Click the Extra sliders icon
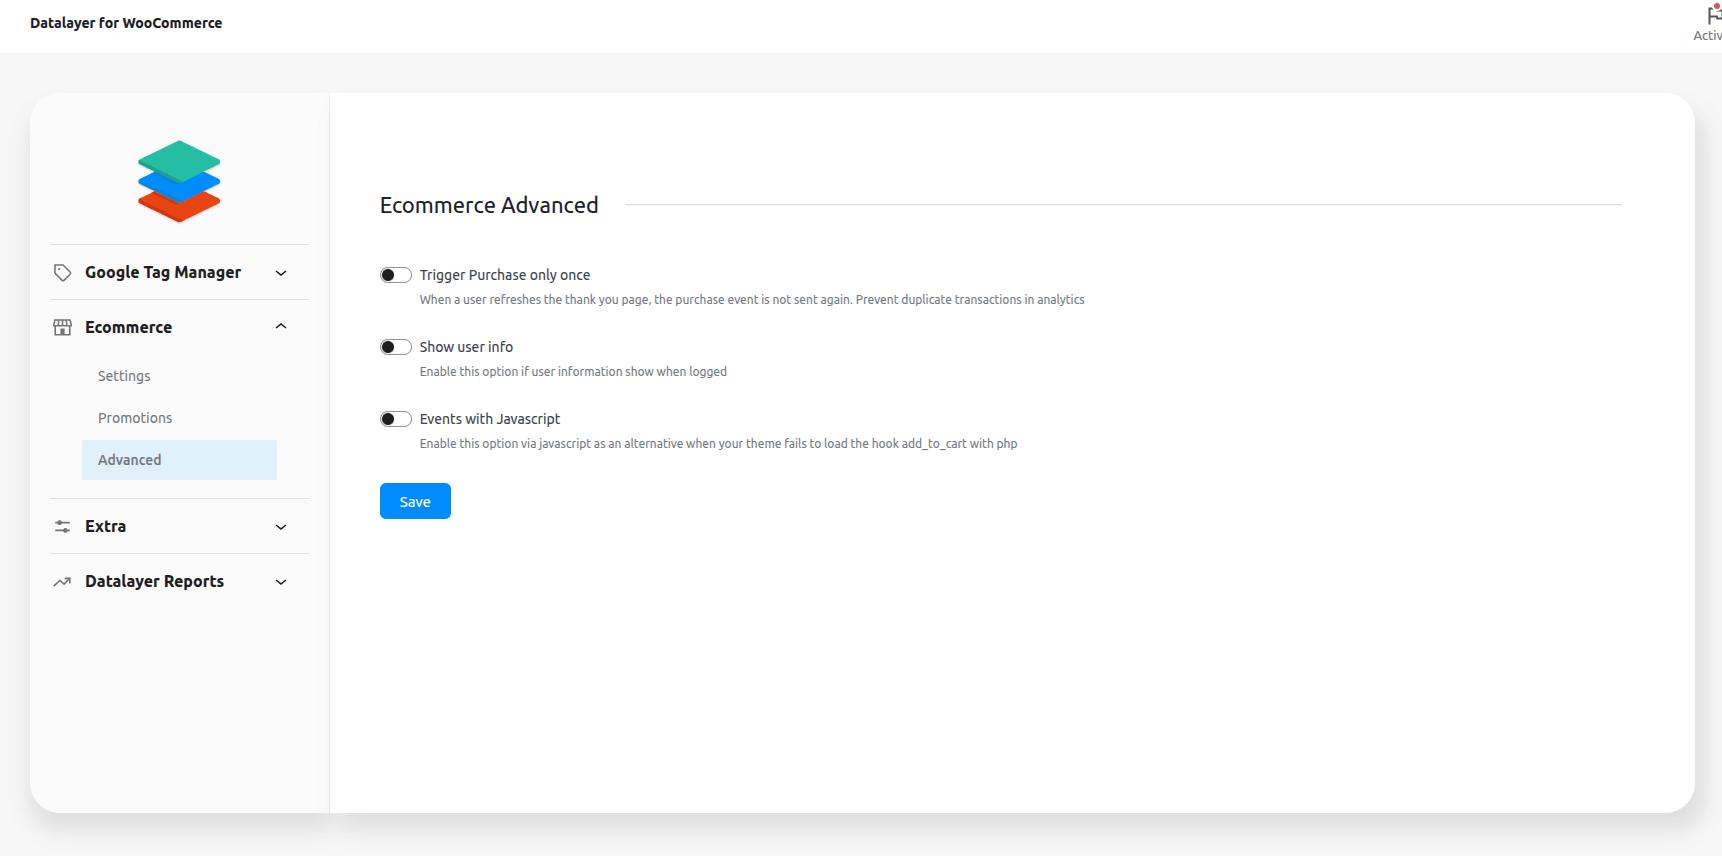This screenshot has height=856, width=1722. click(62, 527)
